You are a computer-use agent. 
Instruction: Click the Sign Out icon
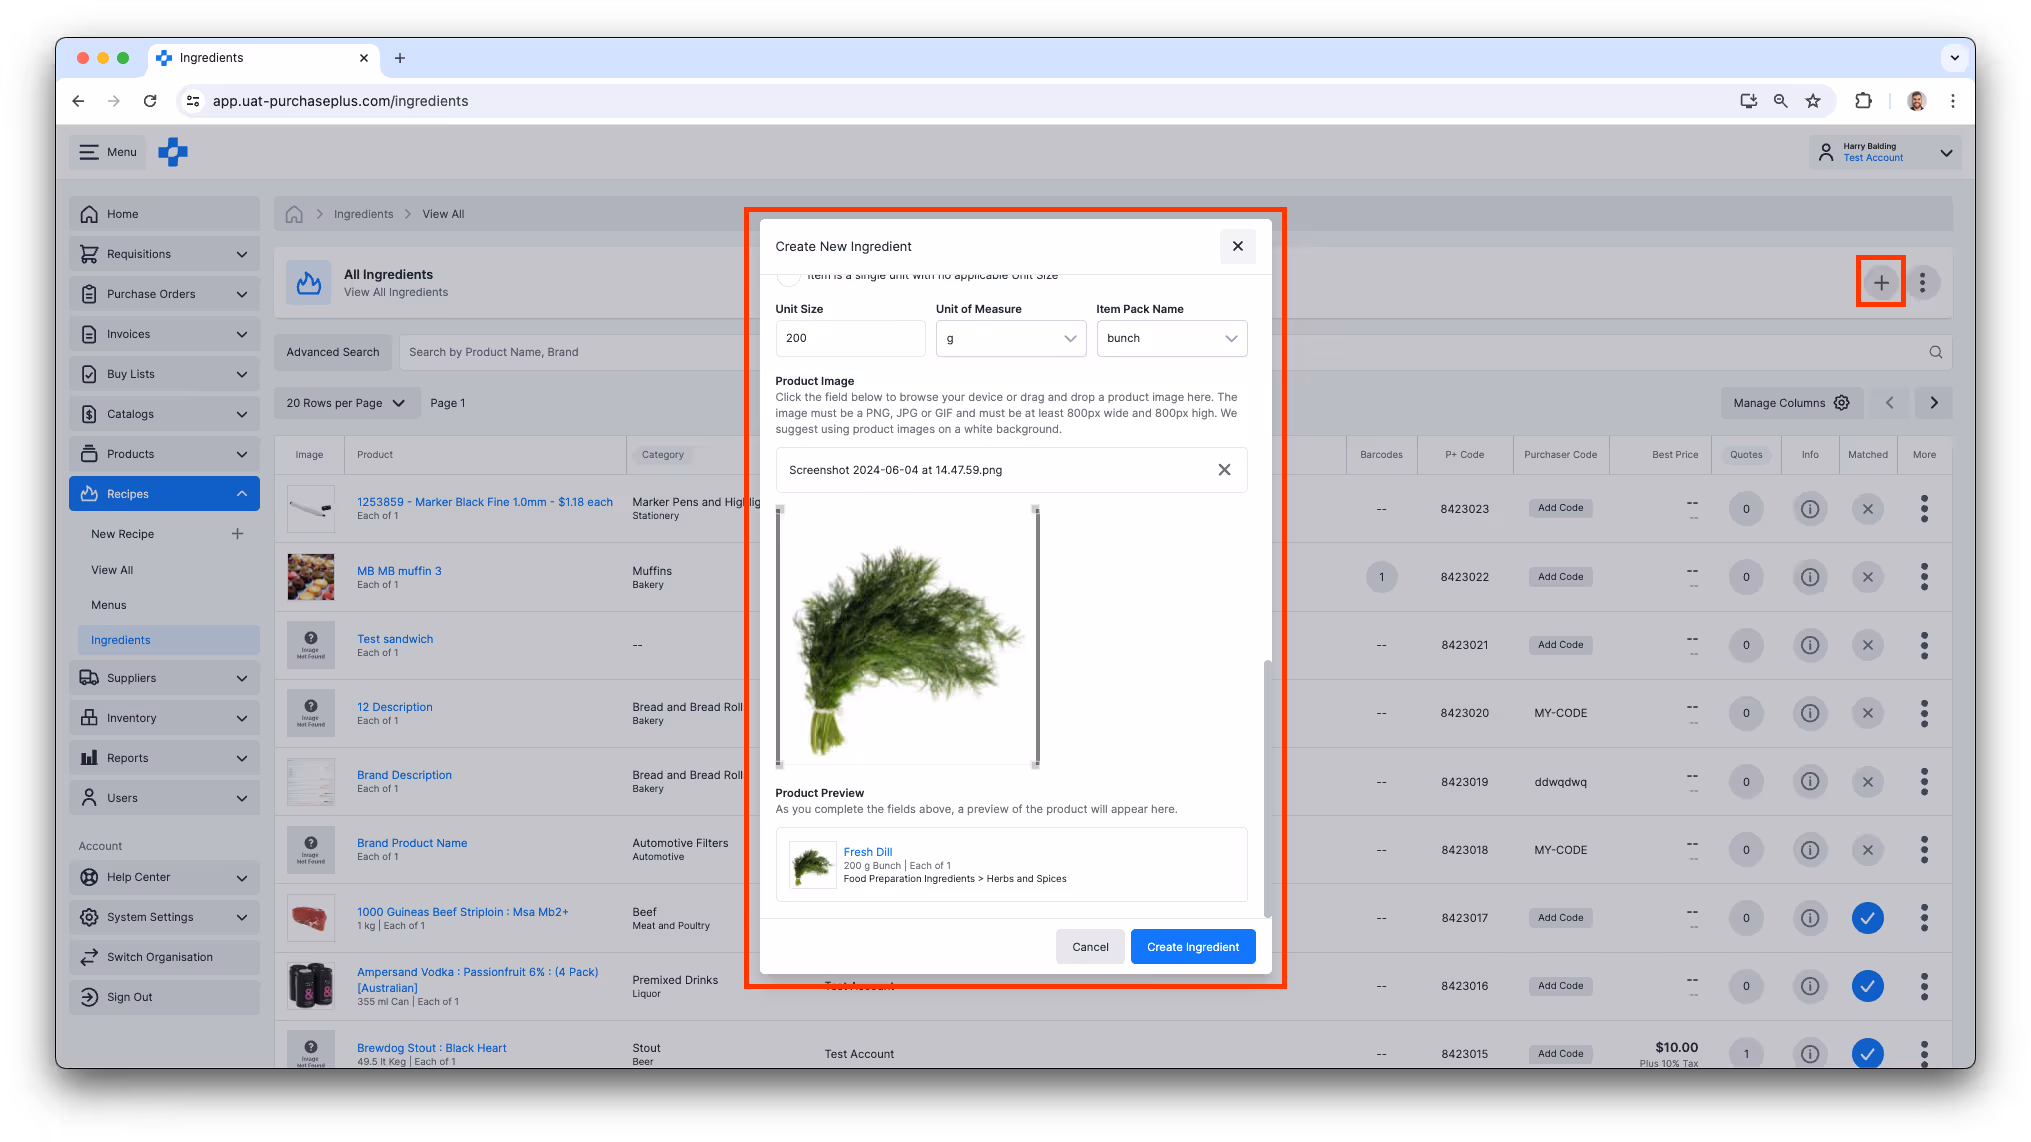tap(89, 996)
